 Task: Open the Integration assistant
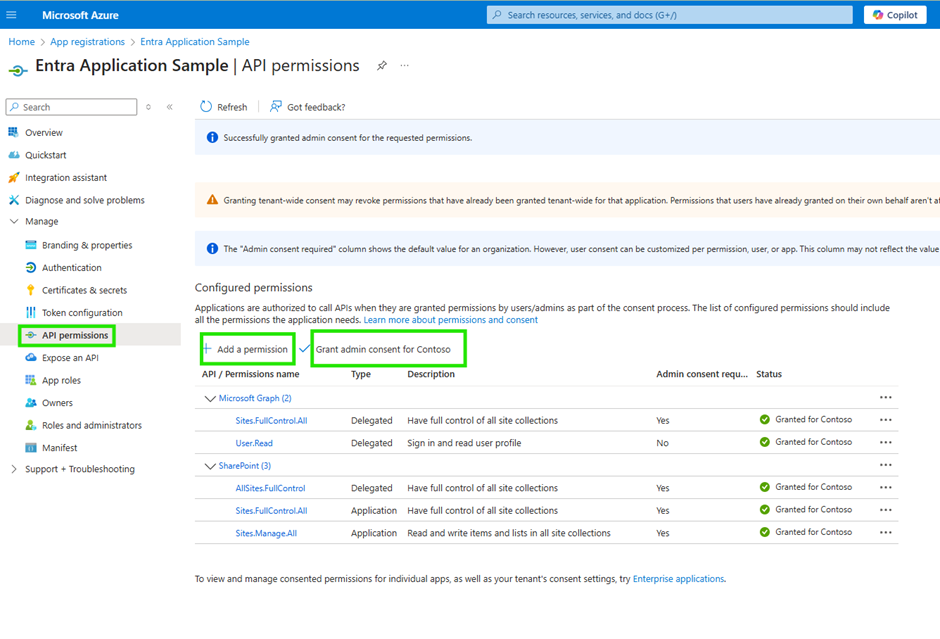tap(65, 177)
